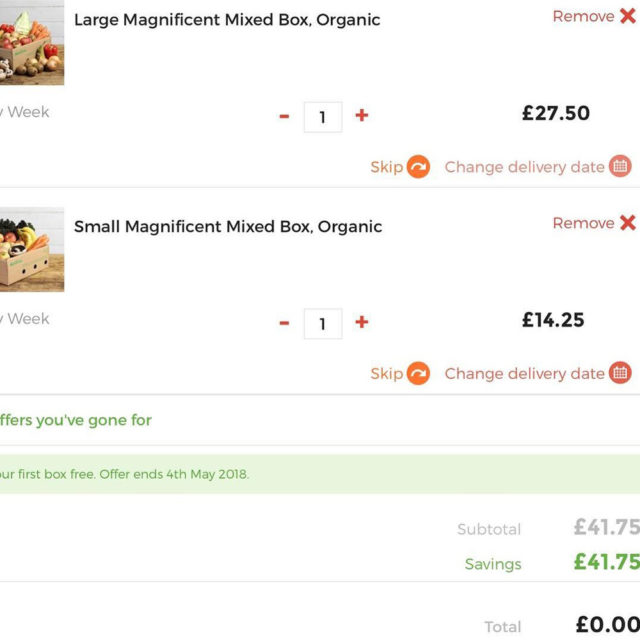Image resolution: width=640 pixels, height=640 pixels.
Task: Open the calendar icon for the Small box delivery
Action: coord(620,373)
